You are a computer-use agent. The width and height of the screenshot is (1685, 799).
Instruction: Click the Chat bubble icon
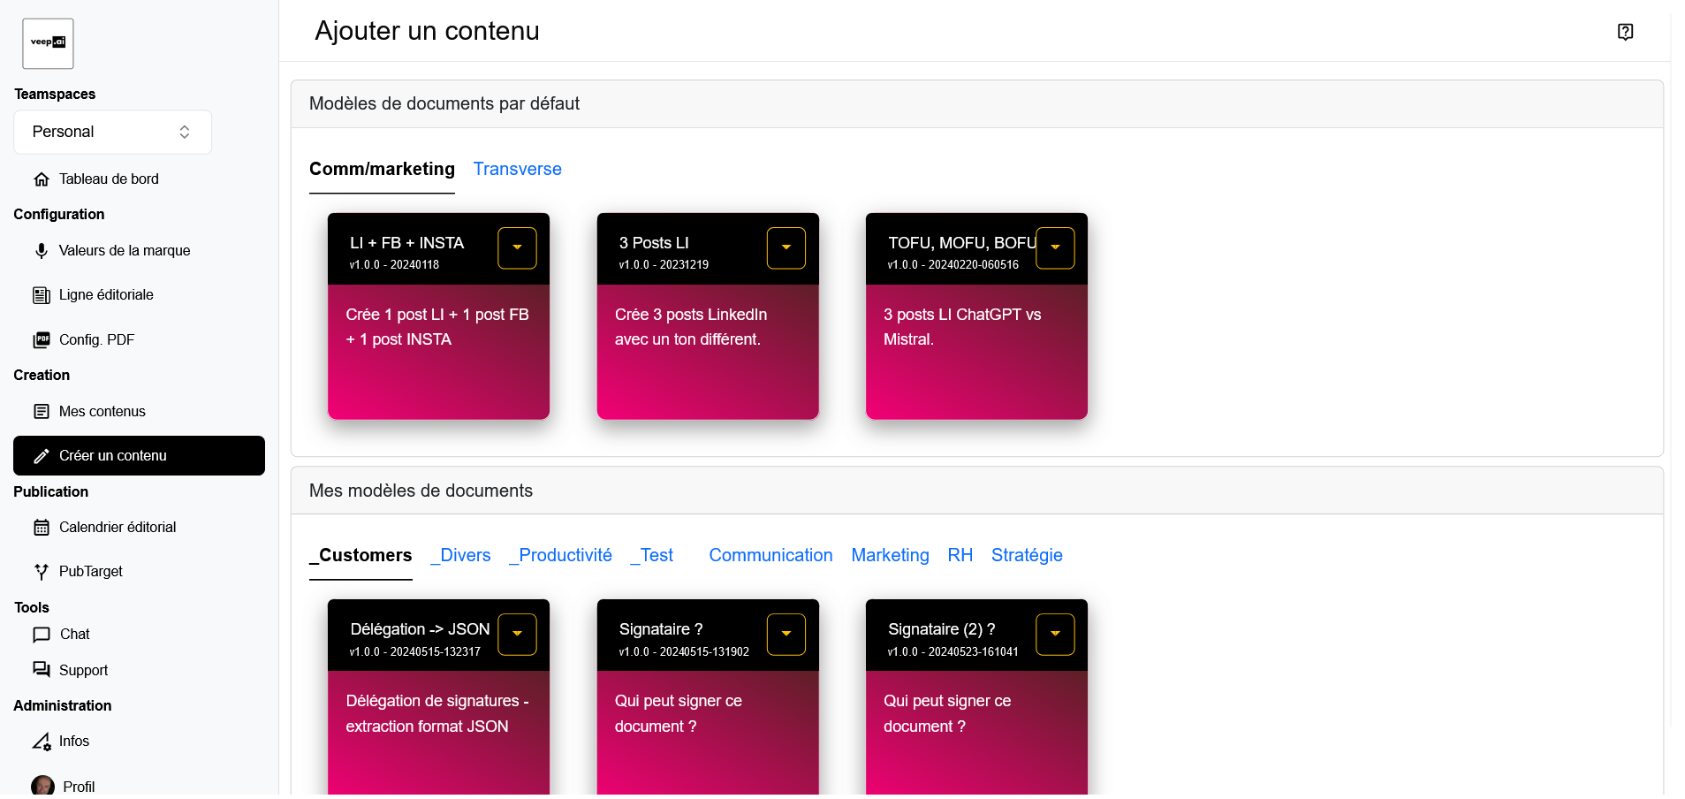(x=41, y=634)
